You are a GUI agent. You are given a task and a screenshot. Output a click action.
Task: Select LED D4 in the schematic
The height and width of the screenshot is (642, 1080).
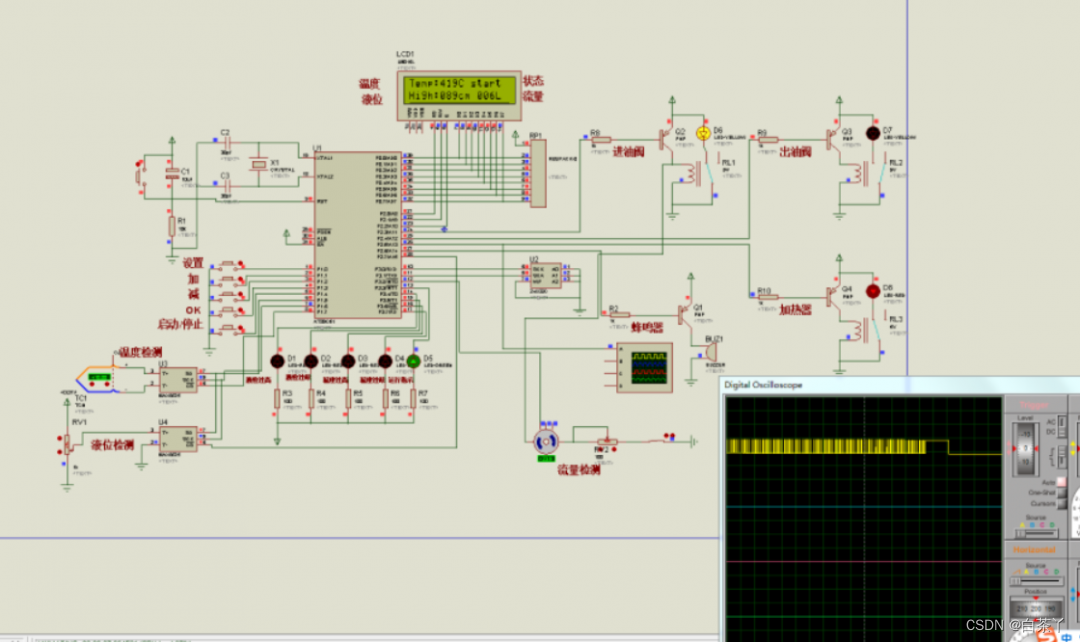(385, 361)
